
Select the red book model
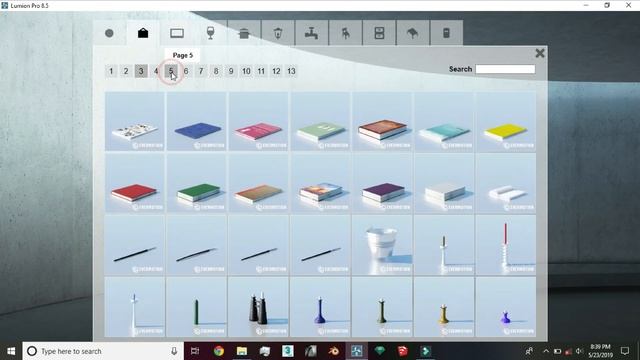(x=135, y=183)
